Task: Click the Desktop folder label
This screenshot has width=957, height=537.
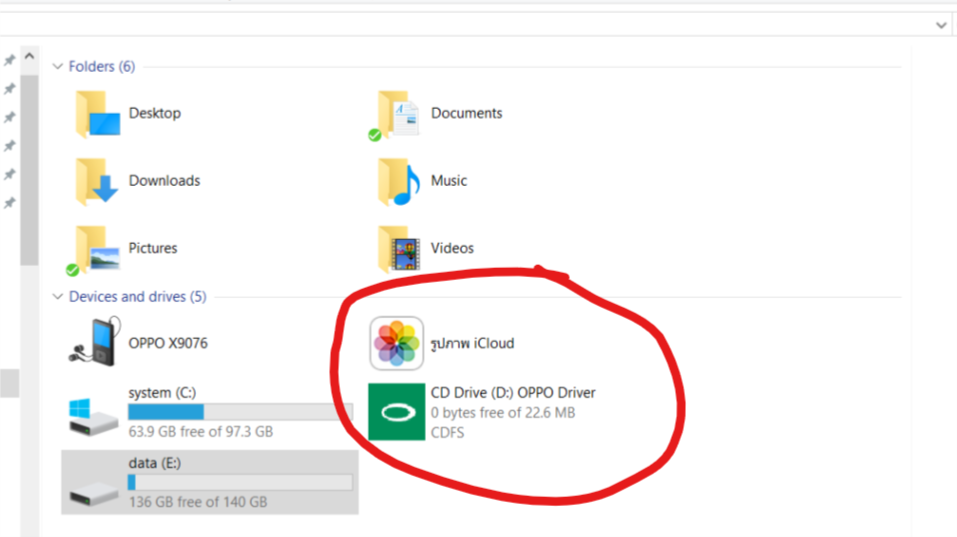Action: coord(154,113)
